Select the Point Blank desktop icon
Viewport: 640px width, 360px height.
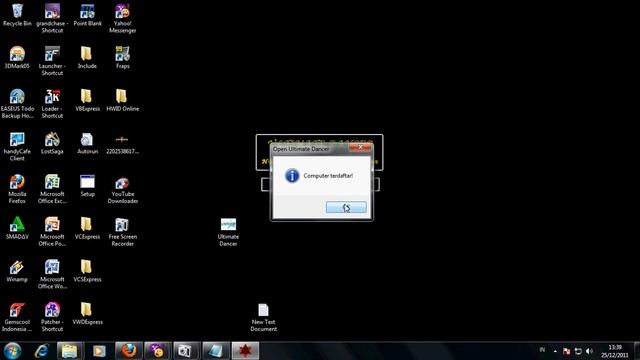[x=87, y=15]
